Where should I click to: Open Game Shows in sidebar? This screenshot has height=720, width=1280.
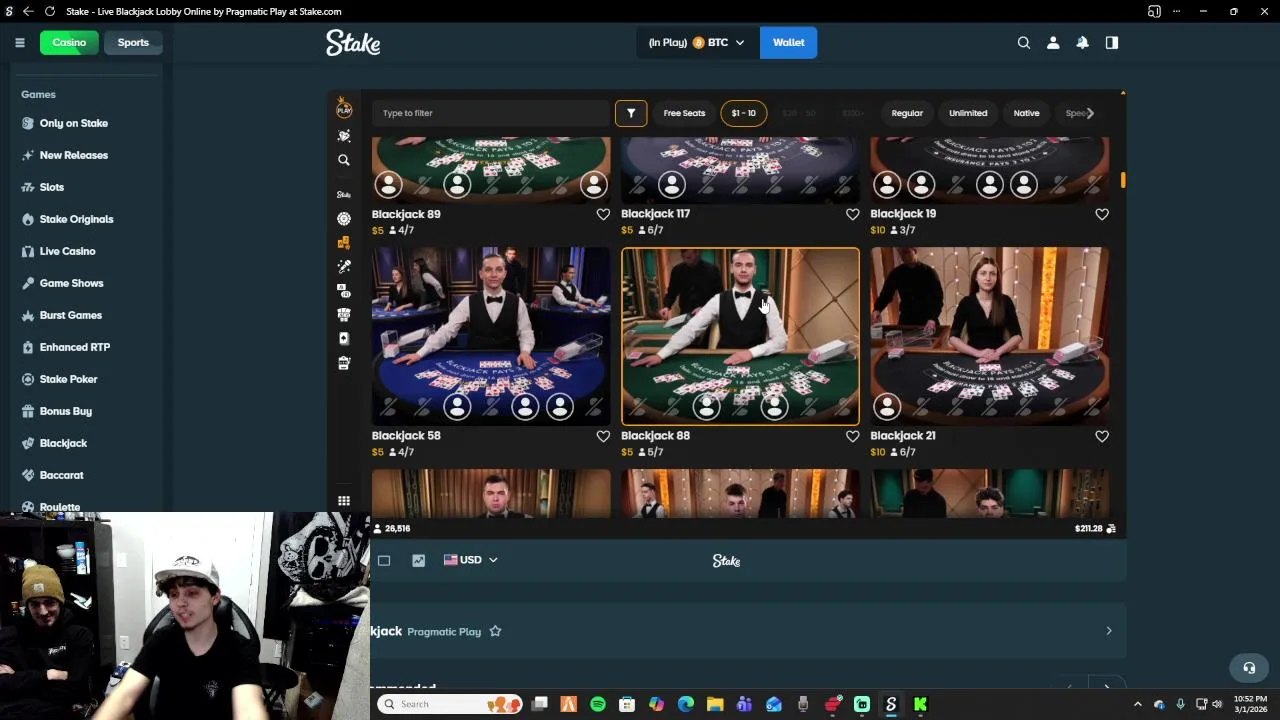(71, 283)
